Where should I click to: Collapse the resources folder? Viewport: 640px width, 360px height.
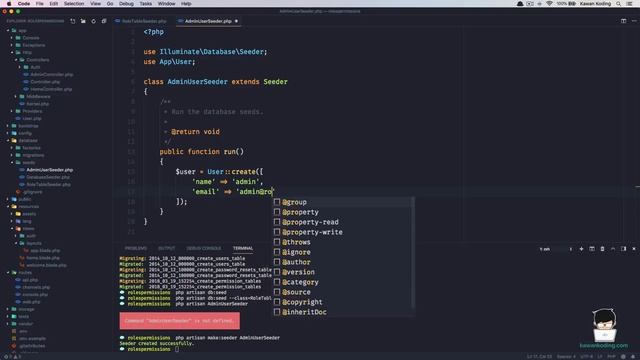pos(8,207)
